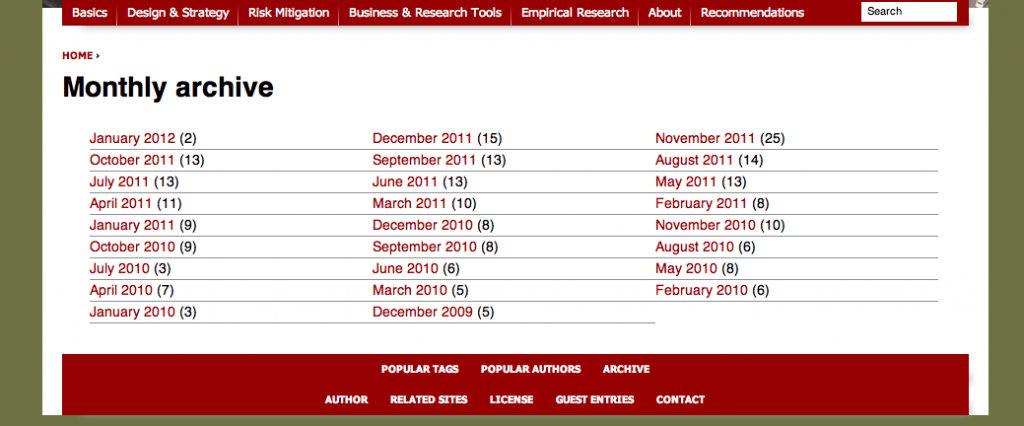Open Popular Authors in footer

530,370
